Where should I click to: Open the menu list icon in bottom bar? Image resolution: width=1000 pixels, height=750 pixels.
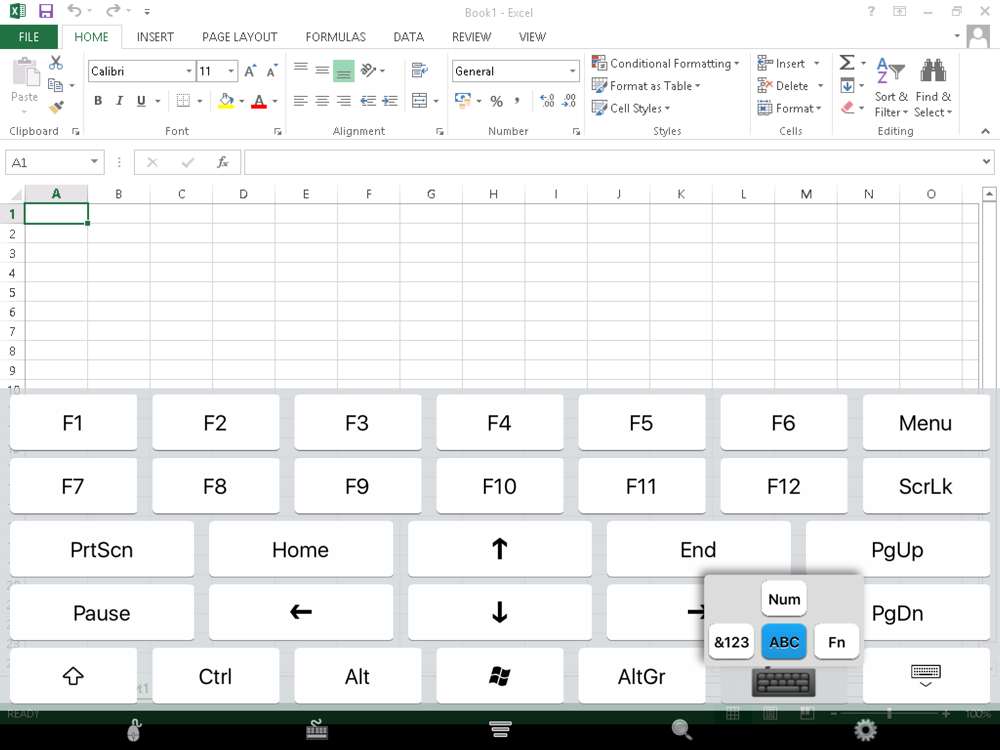point(500,728)
